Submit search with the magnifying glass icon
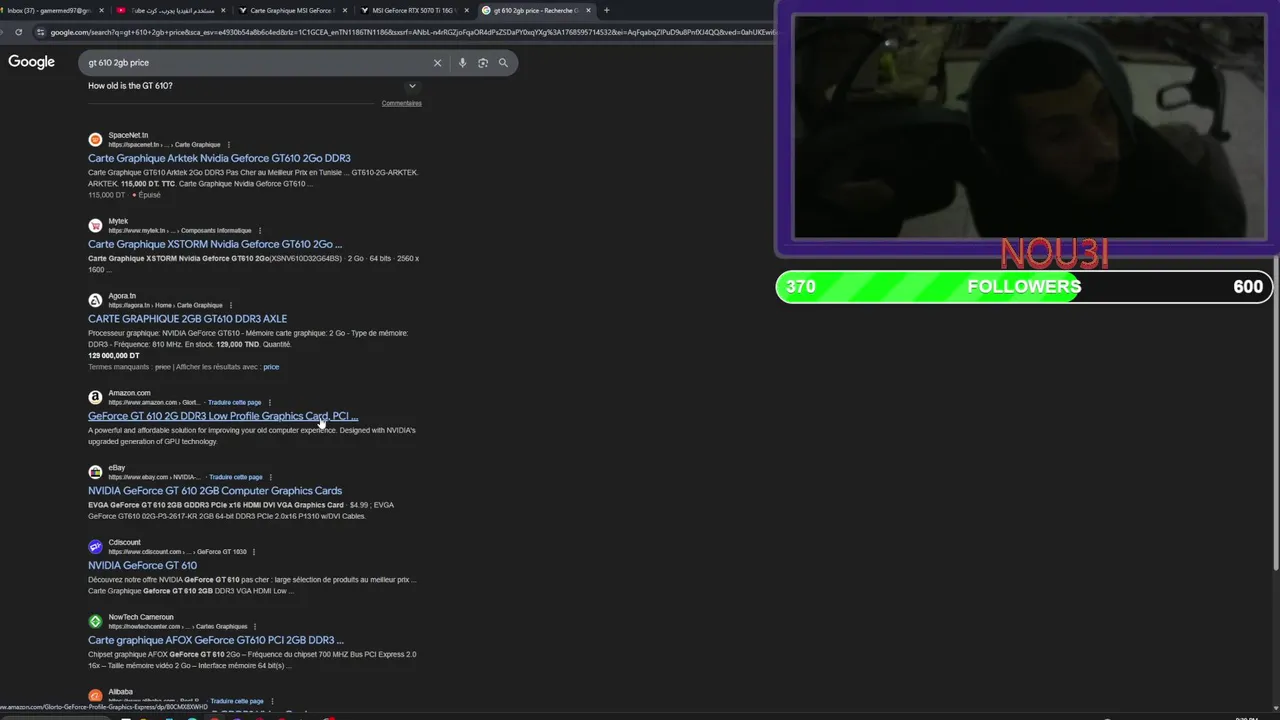Image resolution: width=1280 pixels, height=720 pixels. (x=503, y=63)
